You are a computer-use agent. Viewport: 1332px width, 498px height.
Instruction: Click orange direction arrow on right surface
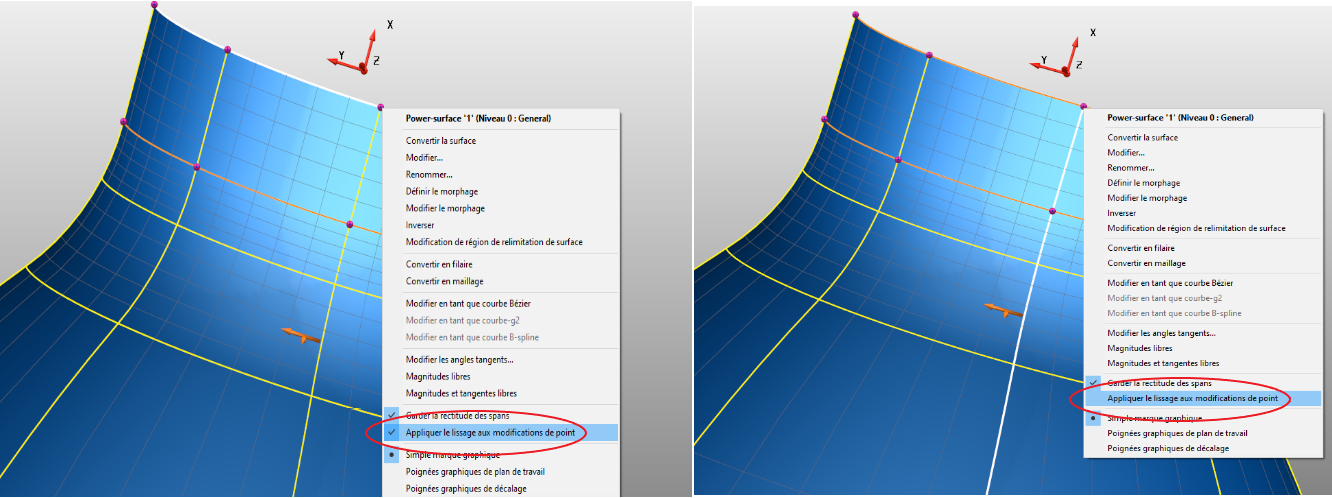point(1003,311)
